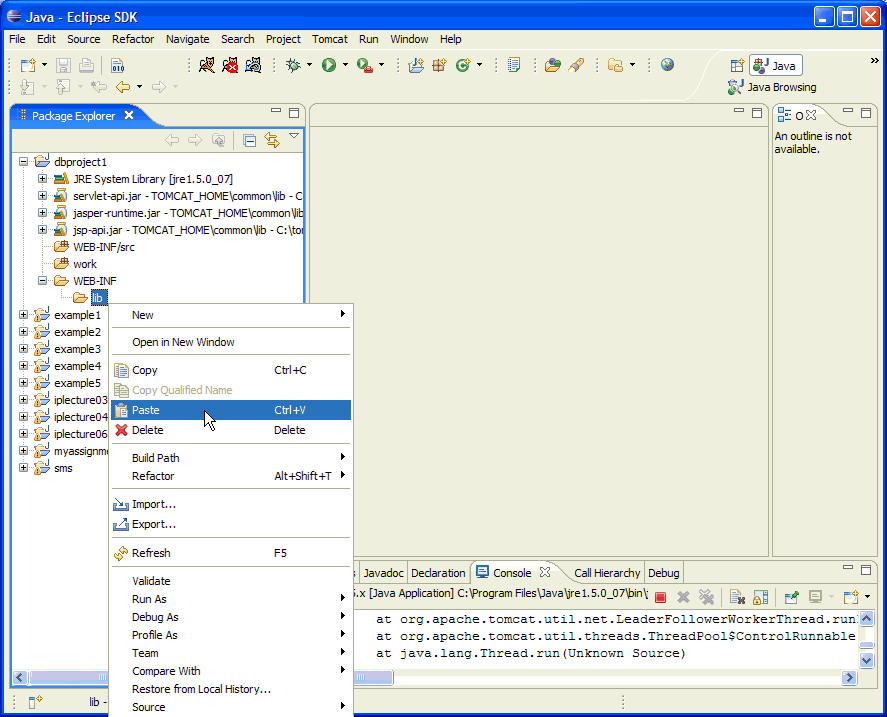Open the Tomcat menu in menu bar
Viewport: 887px width, 717px height.
point(330,39)
